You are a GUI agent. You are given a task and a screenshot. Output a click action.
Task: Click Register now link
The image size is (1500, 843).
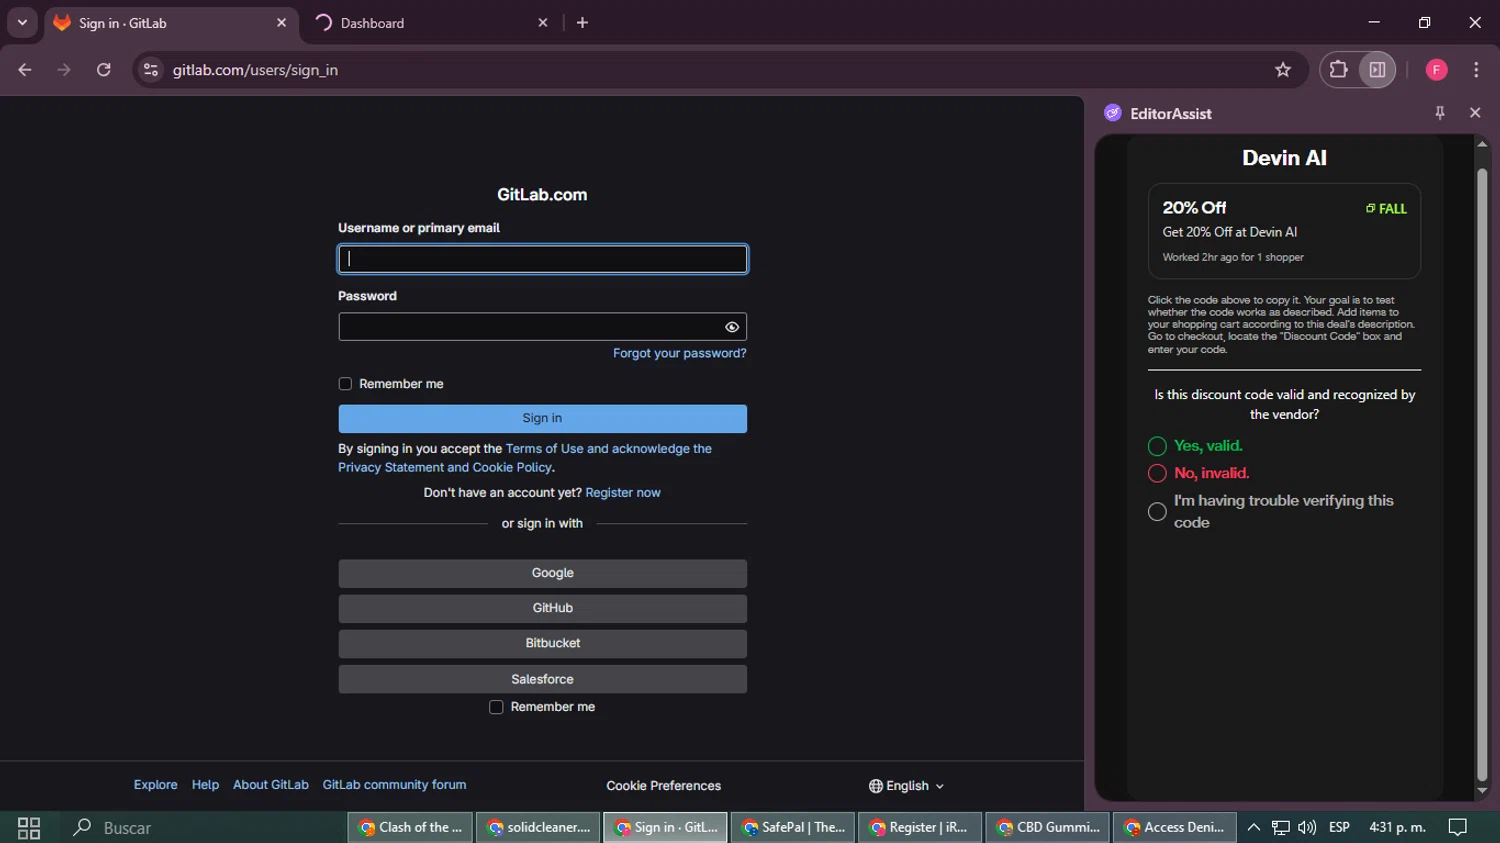pyautogui.click(x=623, y=493)
